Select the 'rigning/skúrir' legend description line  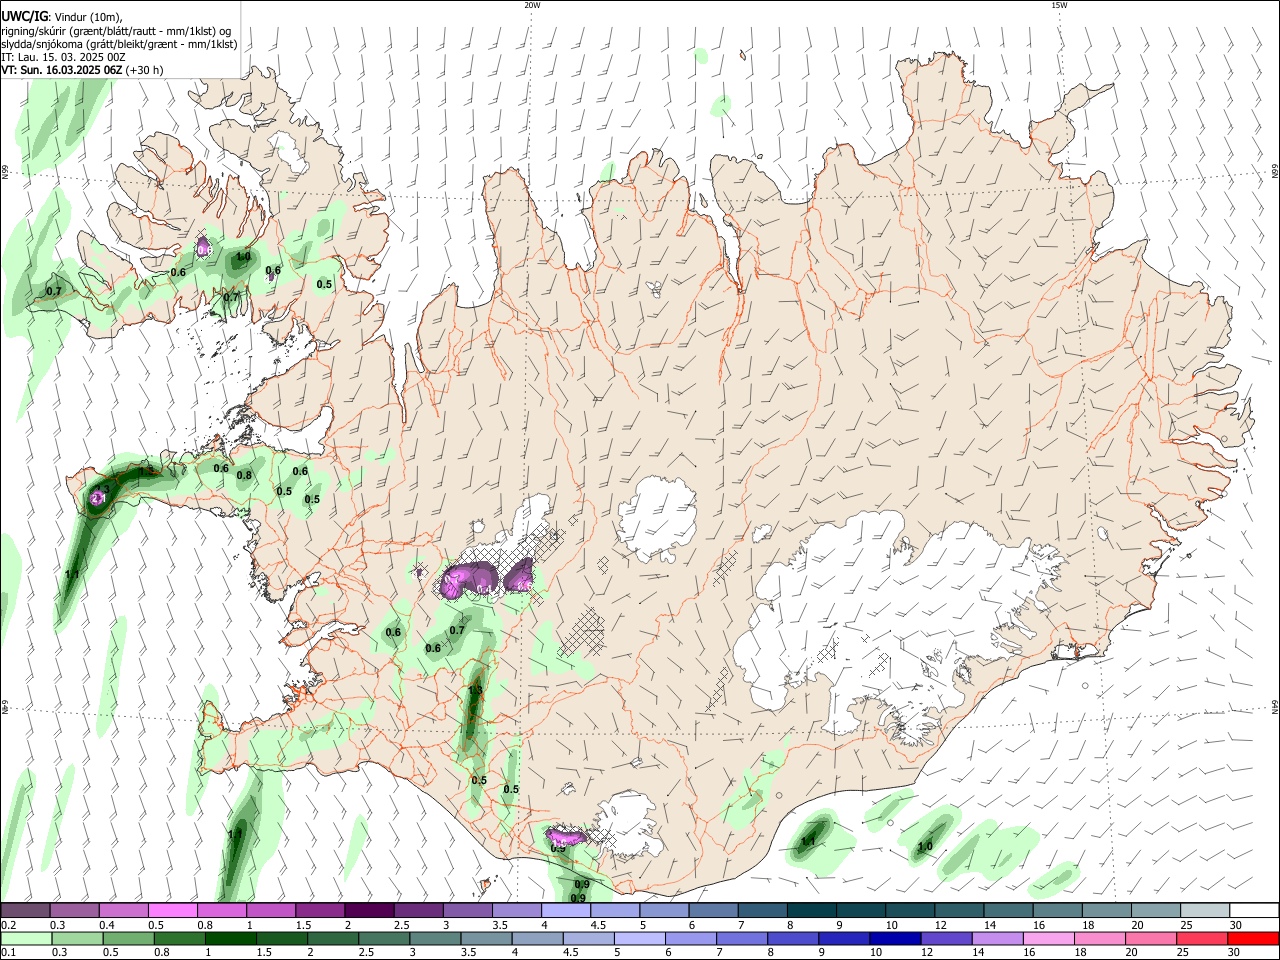[117, 31]
